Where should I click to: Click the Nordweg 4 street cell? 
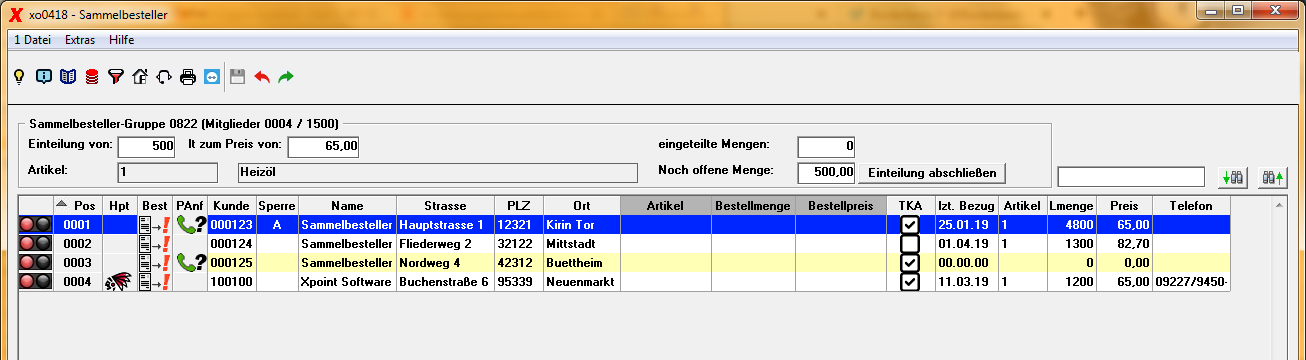tap(445, 263)
